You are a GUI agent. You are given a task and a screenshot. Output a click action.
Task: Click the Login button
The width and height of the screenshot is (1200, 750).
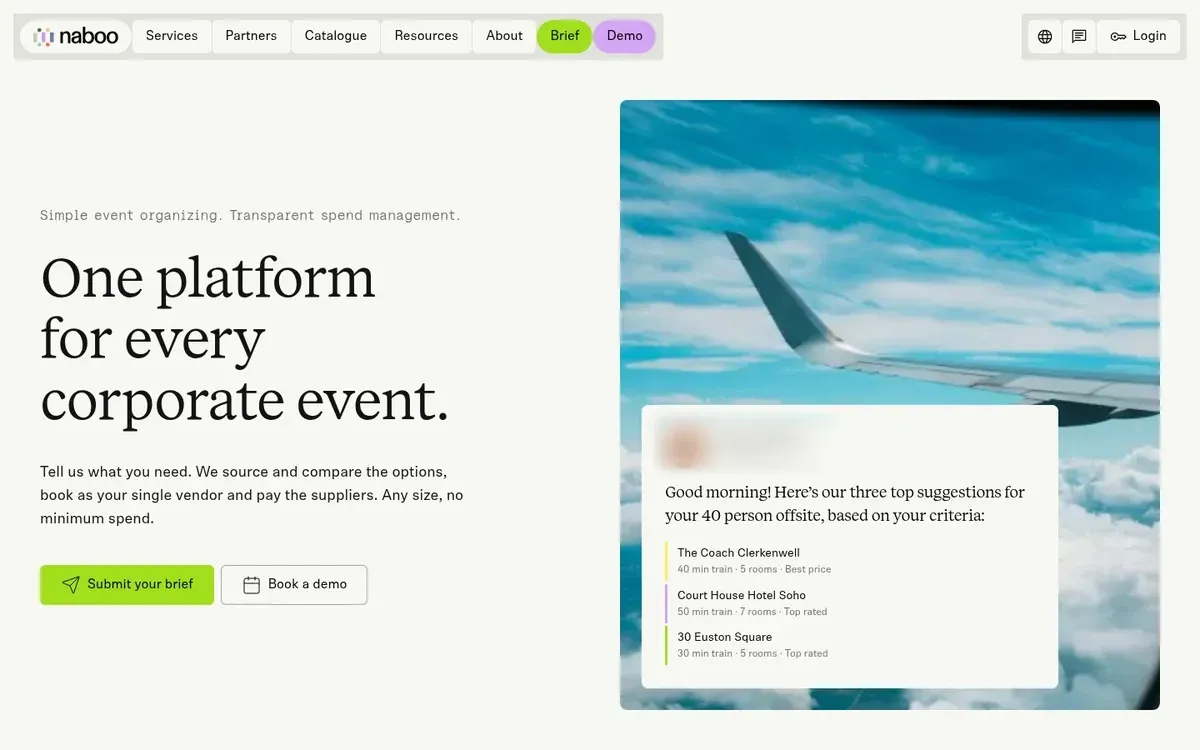1138,36
